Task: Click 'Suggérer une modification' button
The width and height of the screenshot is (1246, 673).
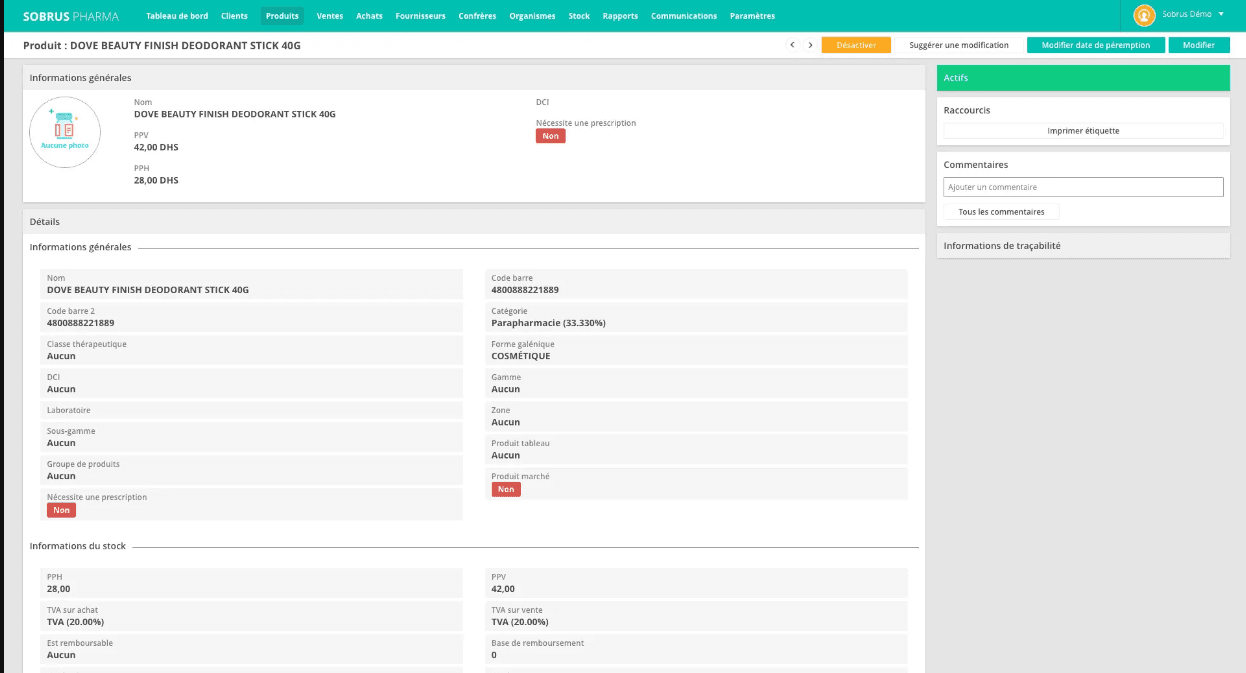Action: coord(959,45)
